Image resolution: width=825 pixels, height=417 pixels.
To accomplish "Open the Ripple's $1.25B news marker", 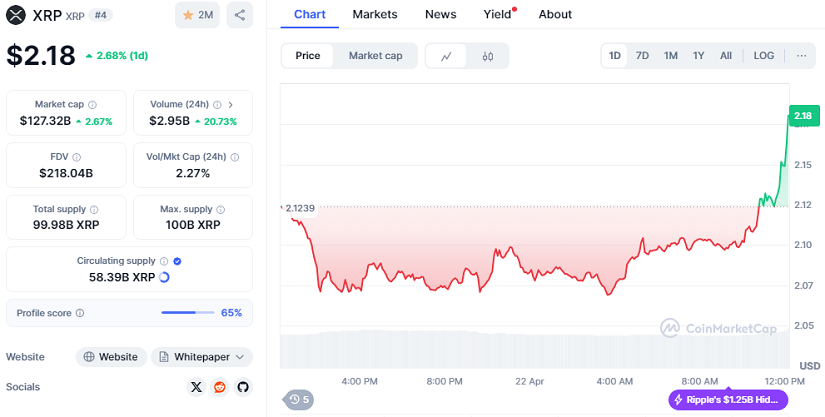I will (728, 400).
